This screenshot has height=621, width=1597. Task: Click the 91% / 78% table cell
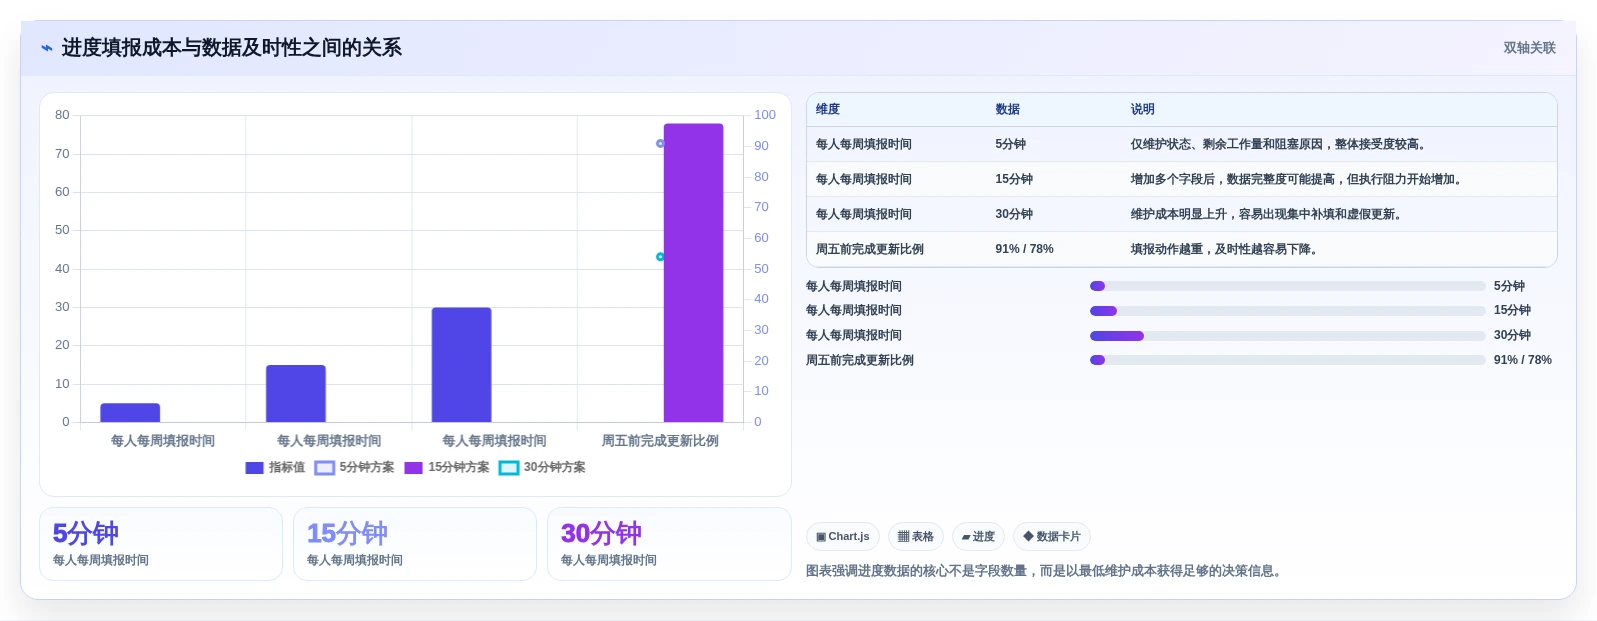click(x=1024, y=250)
